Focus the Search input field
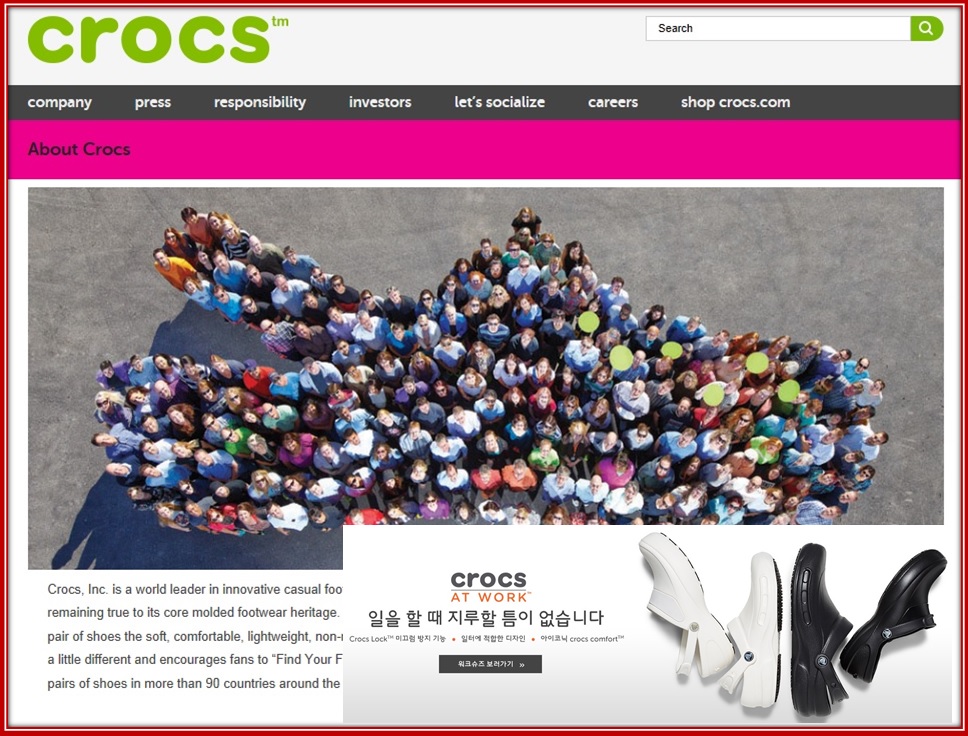The height and width of the screenshot is (736, 968). (778, 28)
